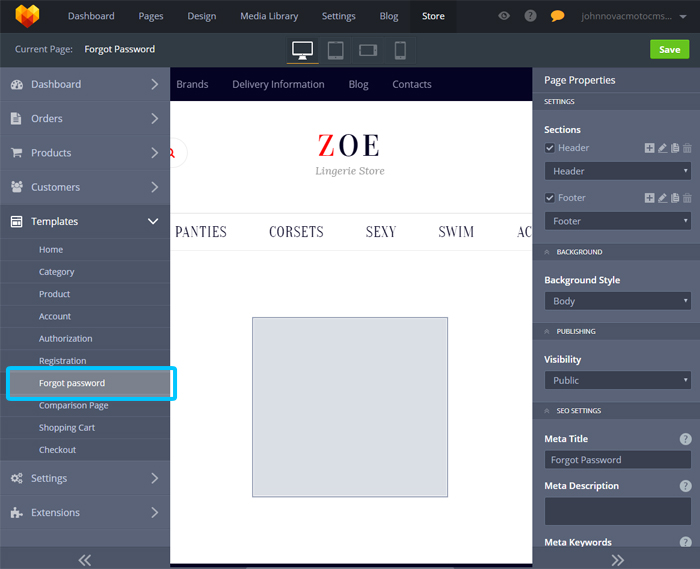Delete the Header section
The width and height of the screenshot is (700, 569).
pyautogui.click(x=688, y=148)
